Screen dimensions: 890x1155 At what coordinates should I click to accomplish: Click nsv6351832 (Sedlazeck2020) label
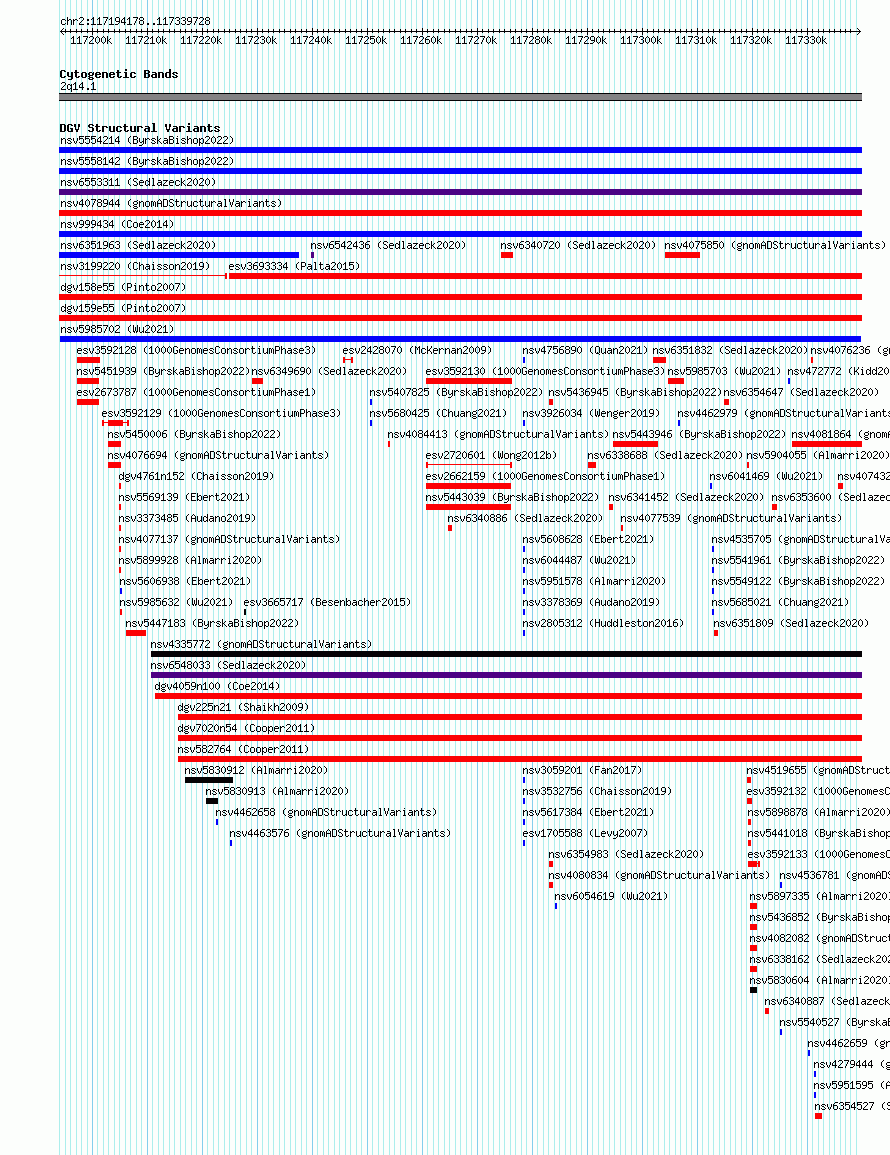pos(730,350)
